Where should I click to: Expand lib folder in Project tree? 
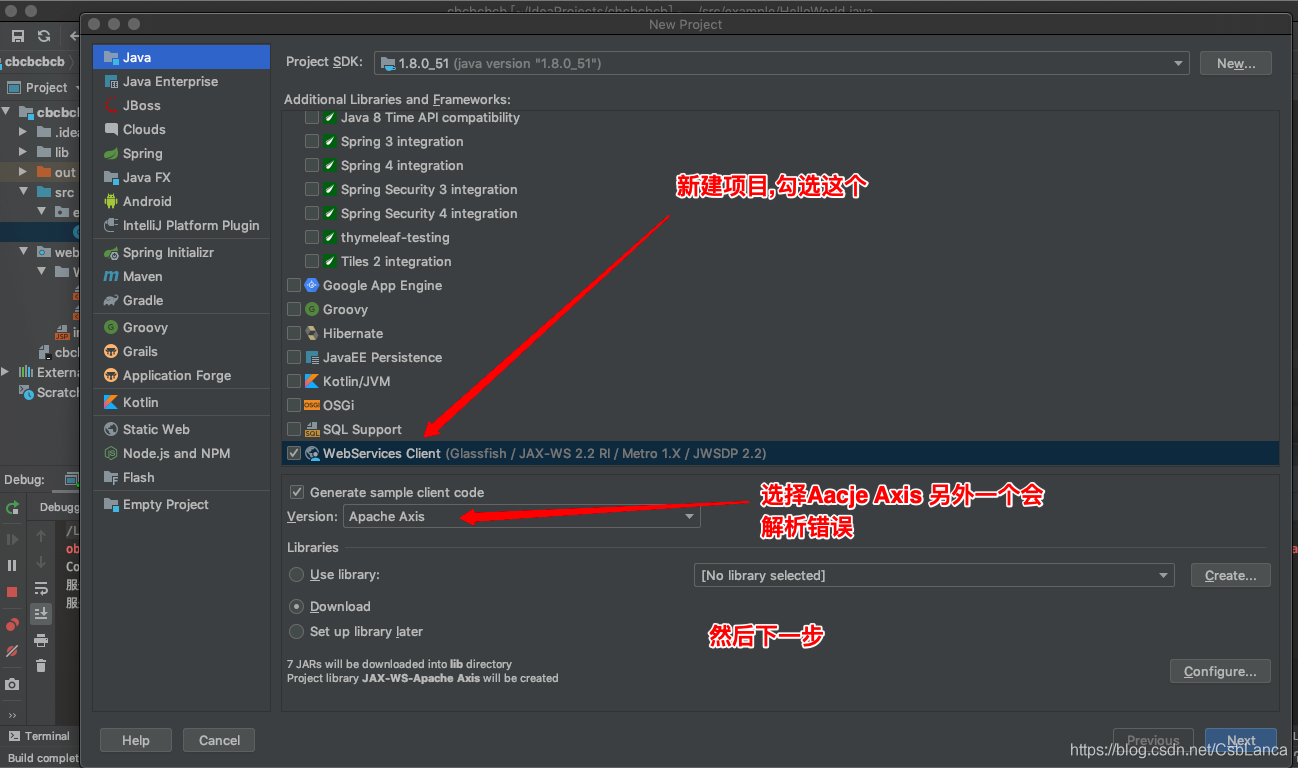24,152
